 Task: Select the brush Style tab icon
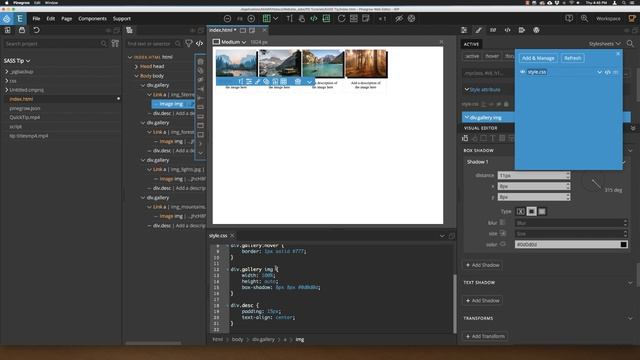(478, 30)
